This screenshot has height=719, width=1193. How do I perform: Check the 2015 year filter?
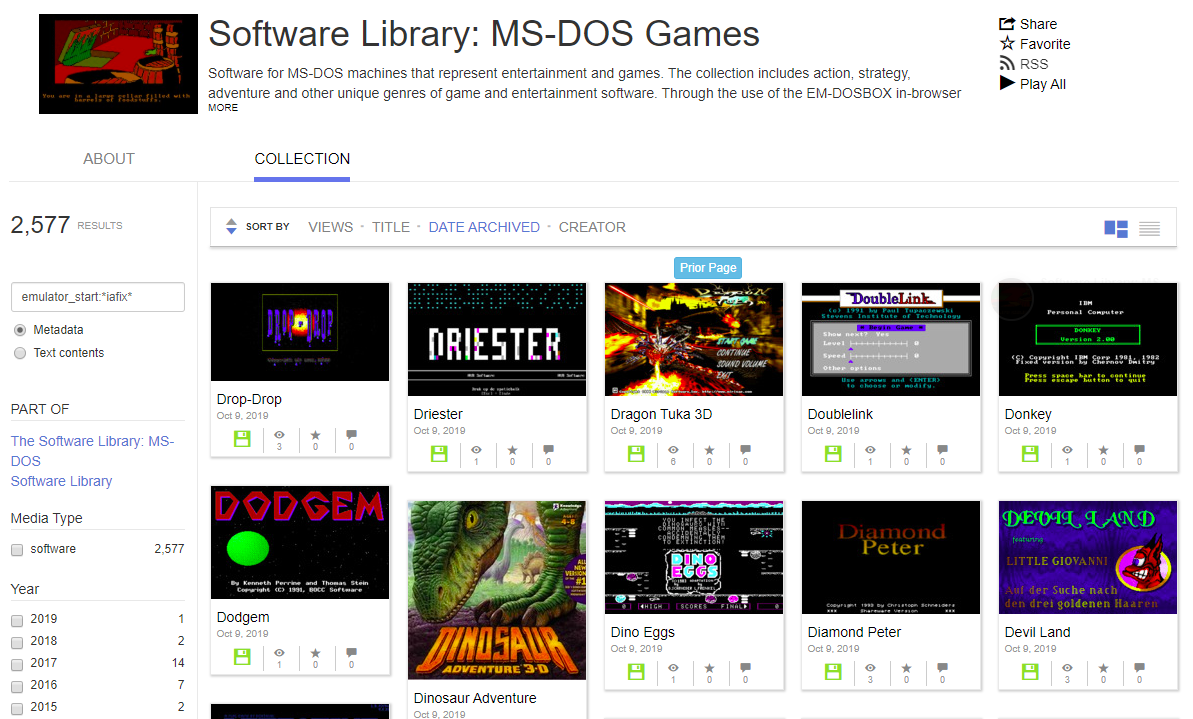click(x=17, y=708)
